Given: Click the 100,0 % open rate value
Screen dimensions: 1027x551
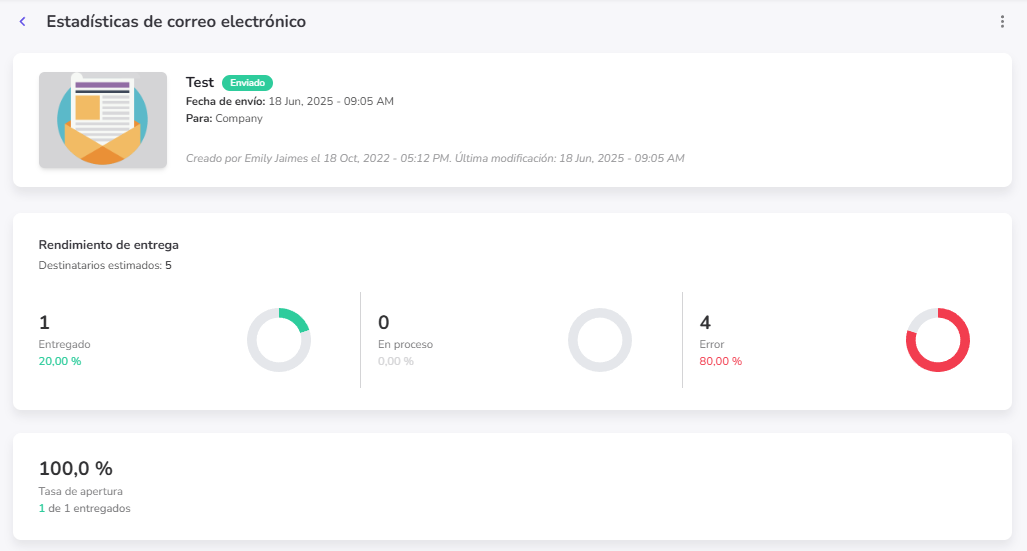Looking at the screenshot, I should [76, 468].
